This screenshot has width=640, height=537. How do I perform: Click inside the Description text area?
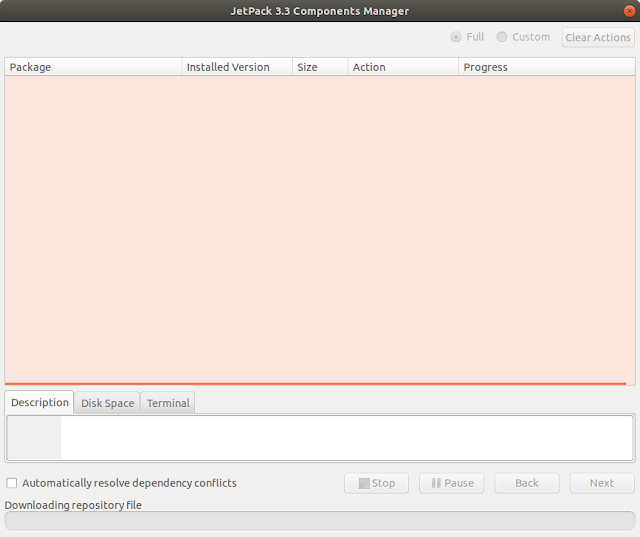320,437
